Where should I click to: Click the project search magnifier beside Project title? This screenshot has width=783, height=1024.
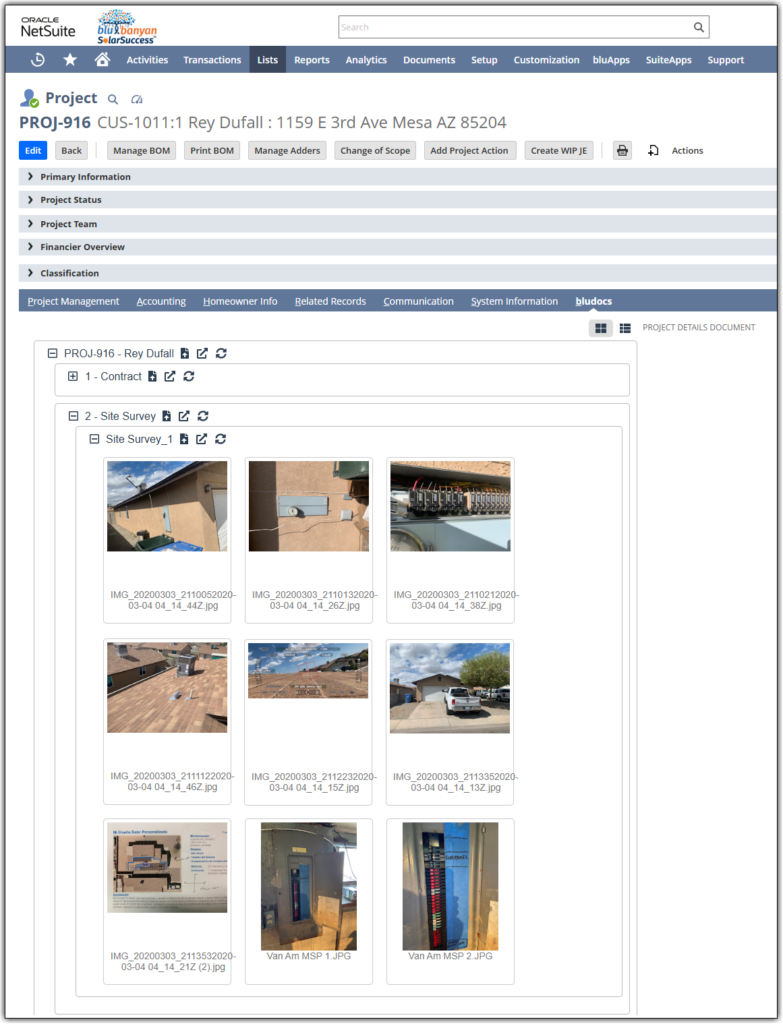[113, 99]
